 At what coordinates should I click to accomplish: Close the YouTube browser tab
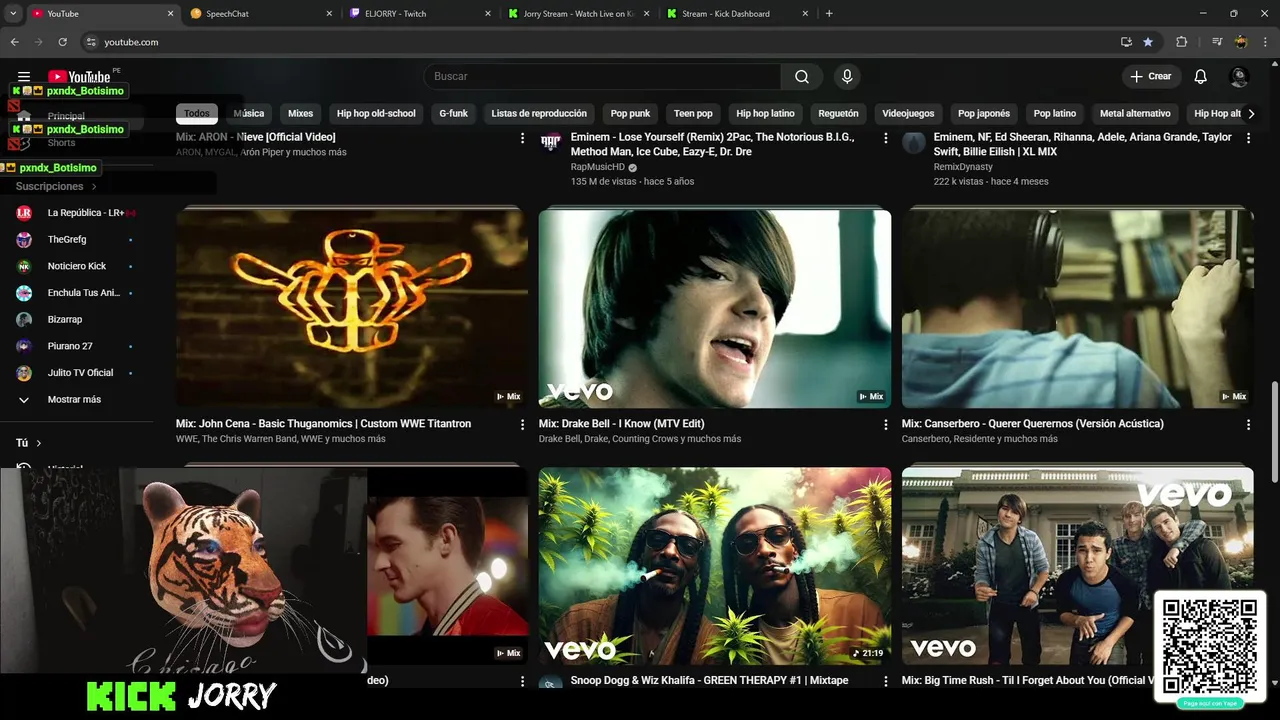click(170, 14)
